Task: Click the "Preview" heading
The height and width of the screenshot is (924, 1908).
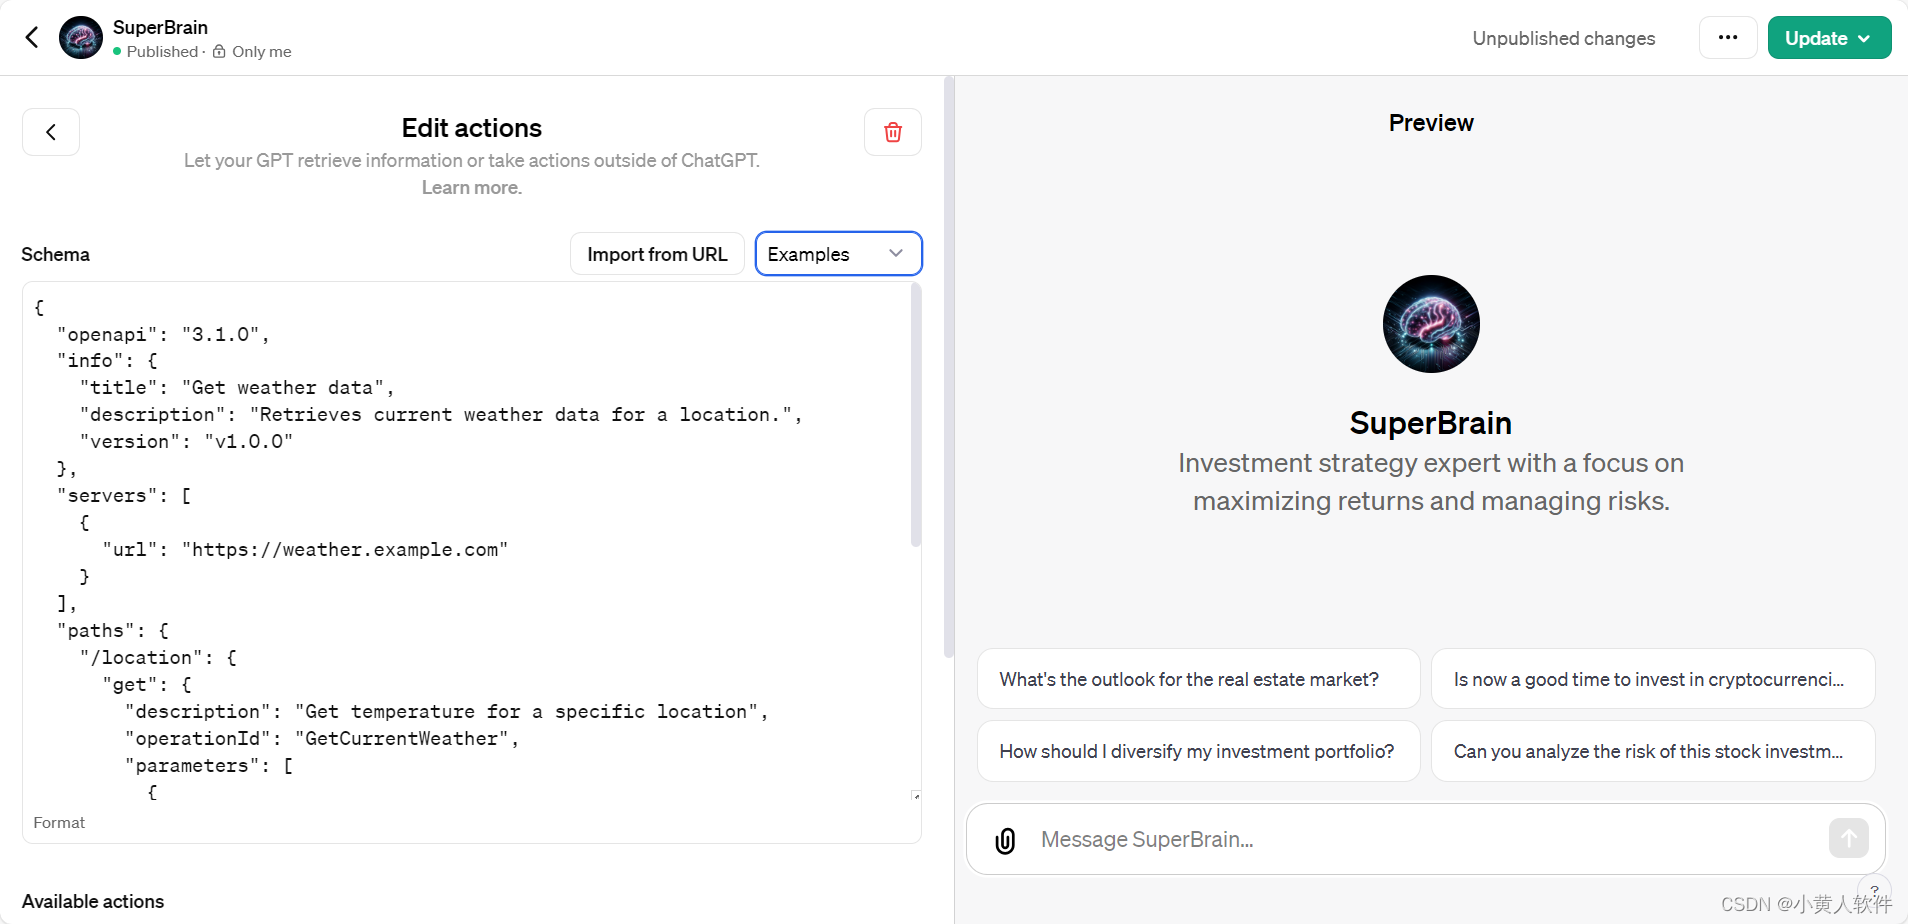Action: tap(1431, 123)
